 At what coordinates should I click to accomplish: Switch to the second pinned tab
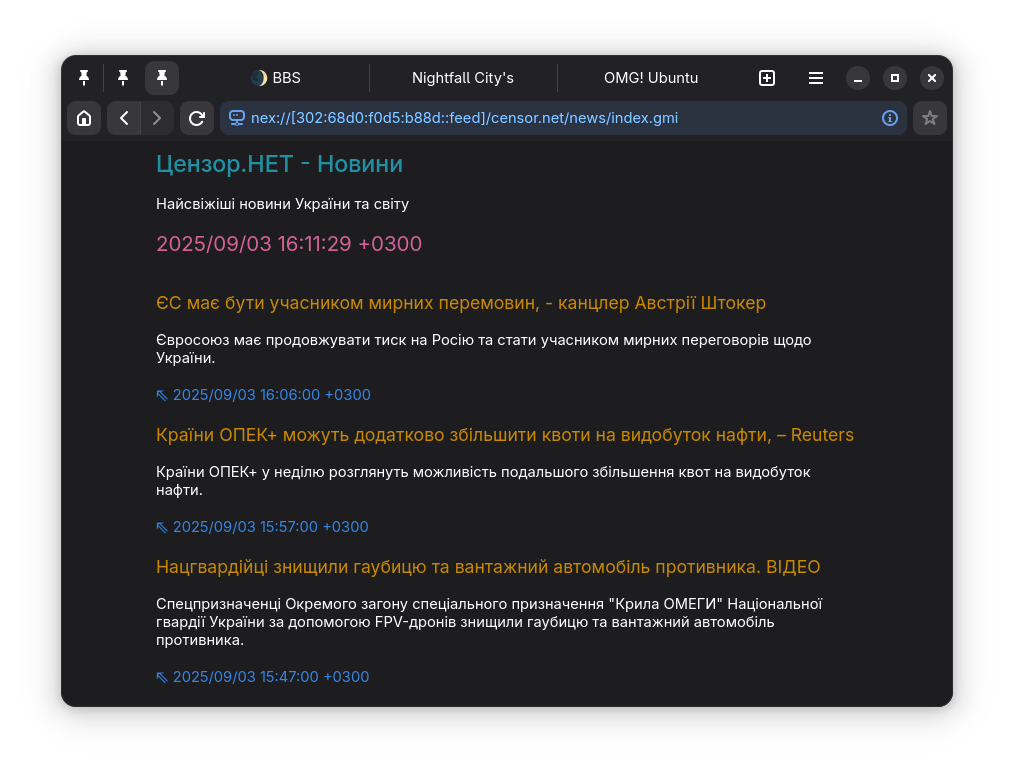(x=123, y=78)
